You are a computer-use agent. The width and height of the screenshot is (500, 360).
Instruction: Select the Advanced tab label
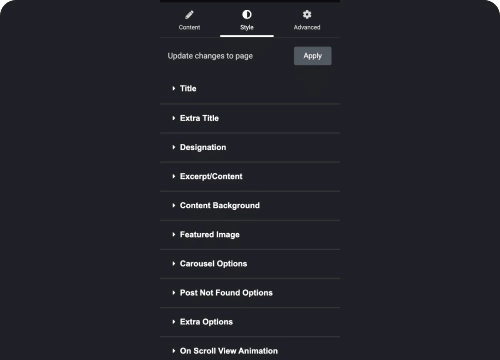[x=307, y=27]
